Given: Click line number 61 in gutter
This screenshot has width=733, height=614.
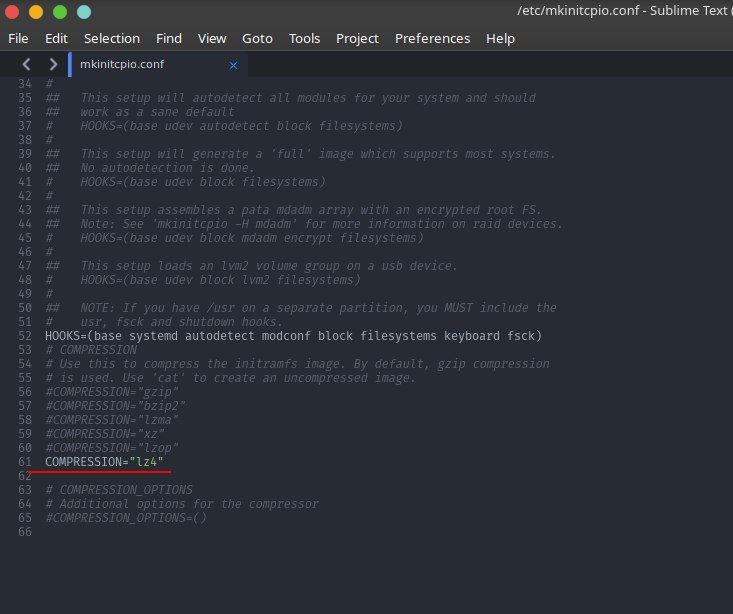Looking at the screenshot, I should click(x=25, y=462).
